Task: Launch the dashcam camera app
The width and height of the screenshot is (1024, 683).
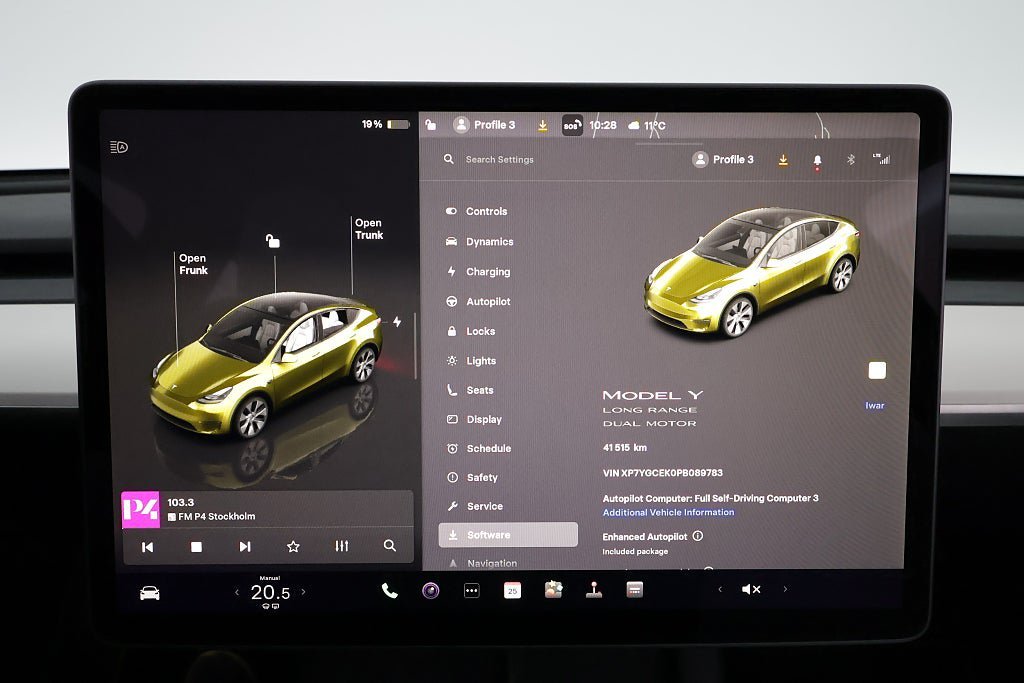Action: pos(430,590)
